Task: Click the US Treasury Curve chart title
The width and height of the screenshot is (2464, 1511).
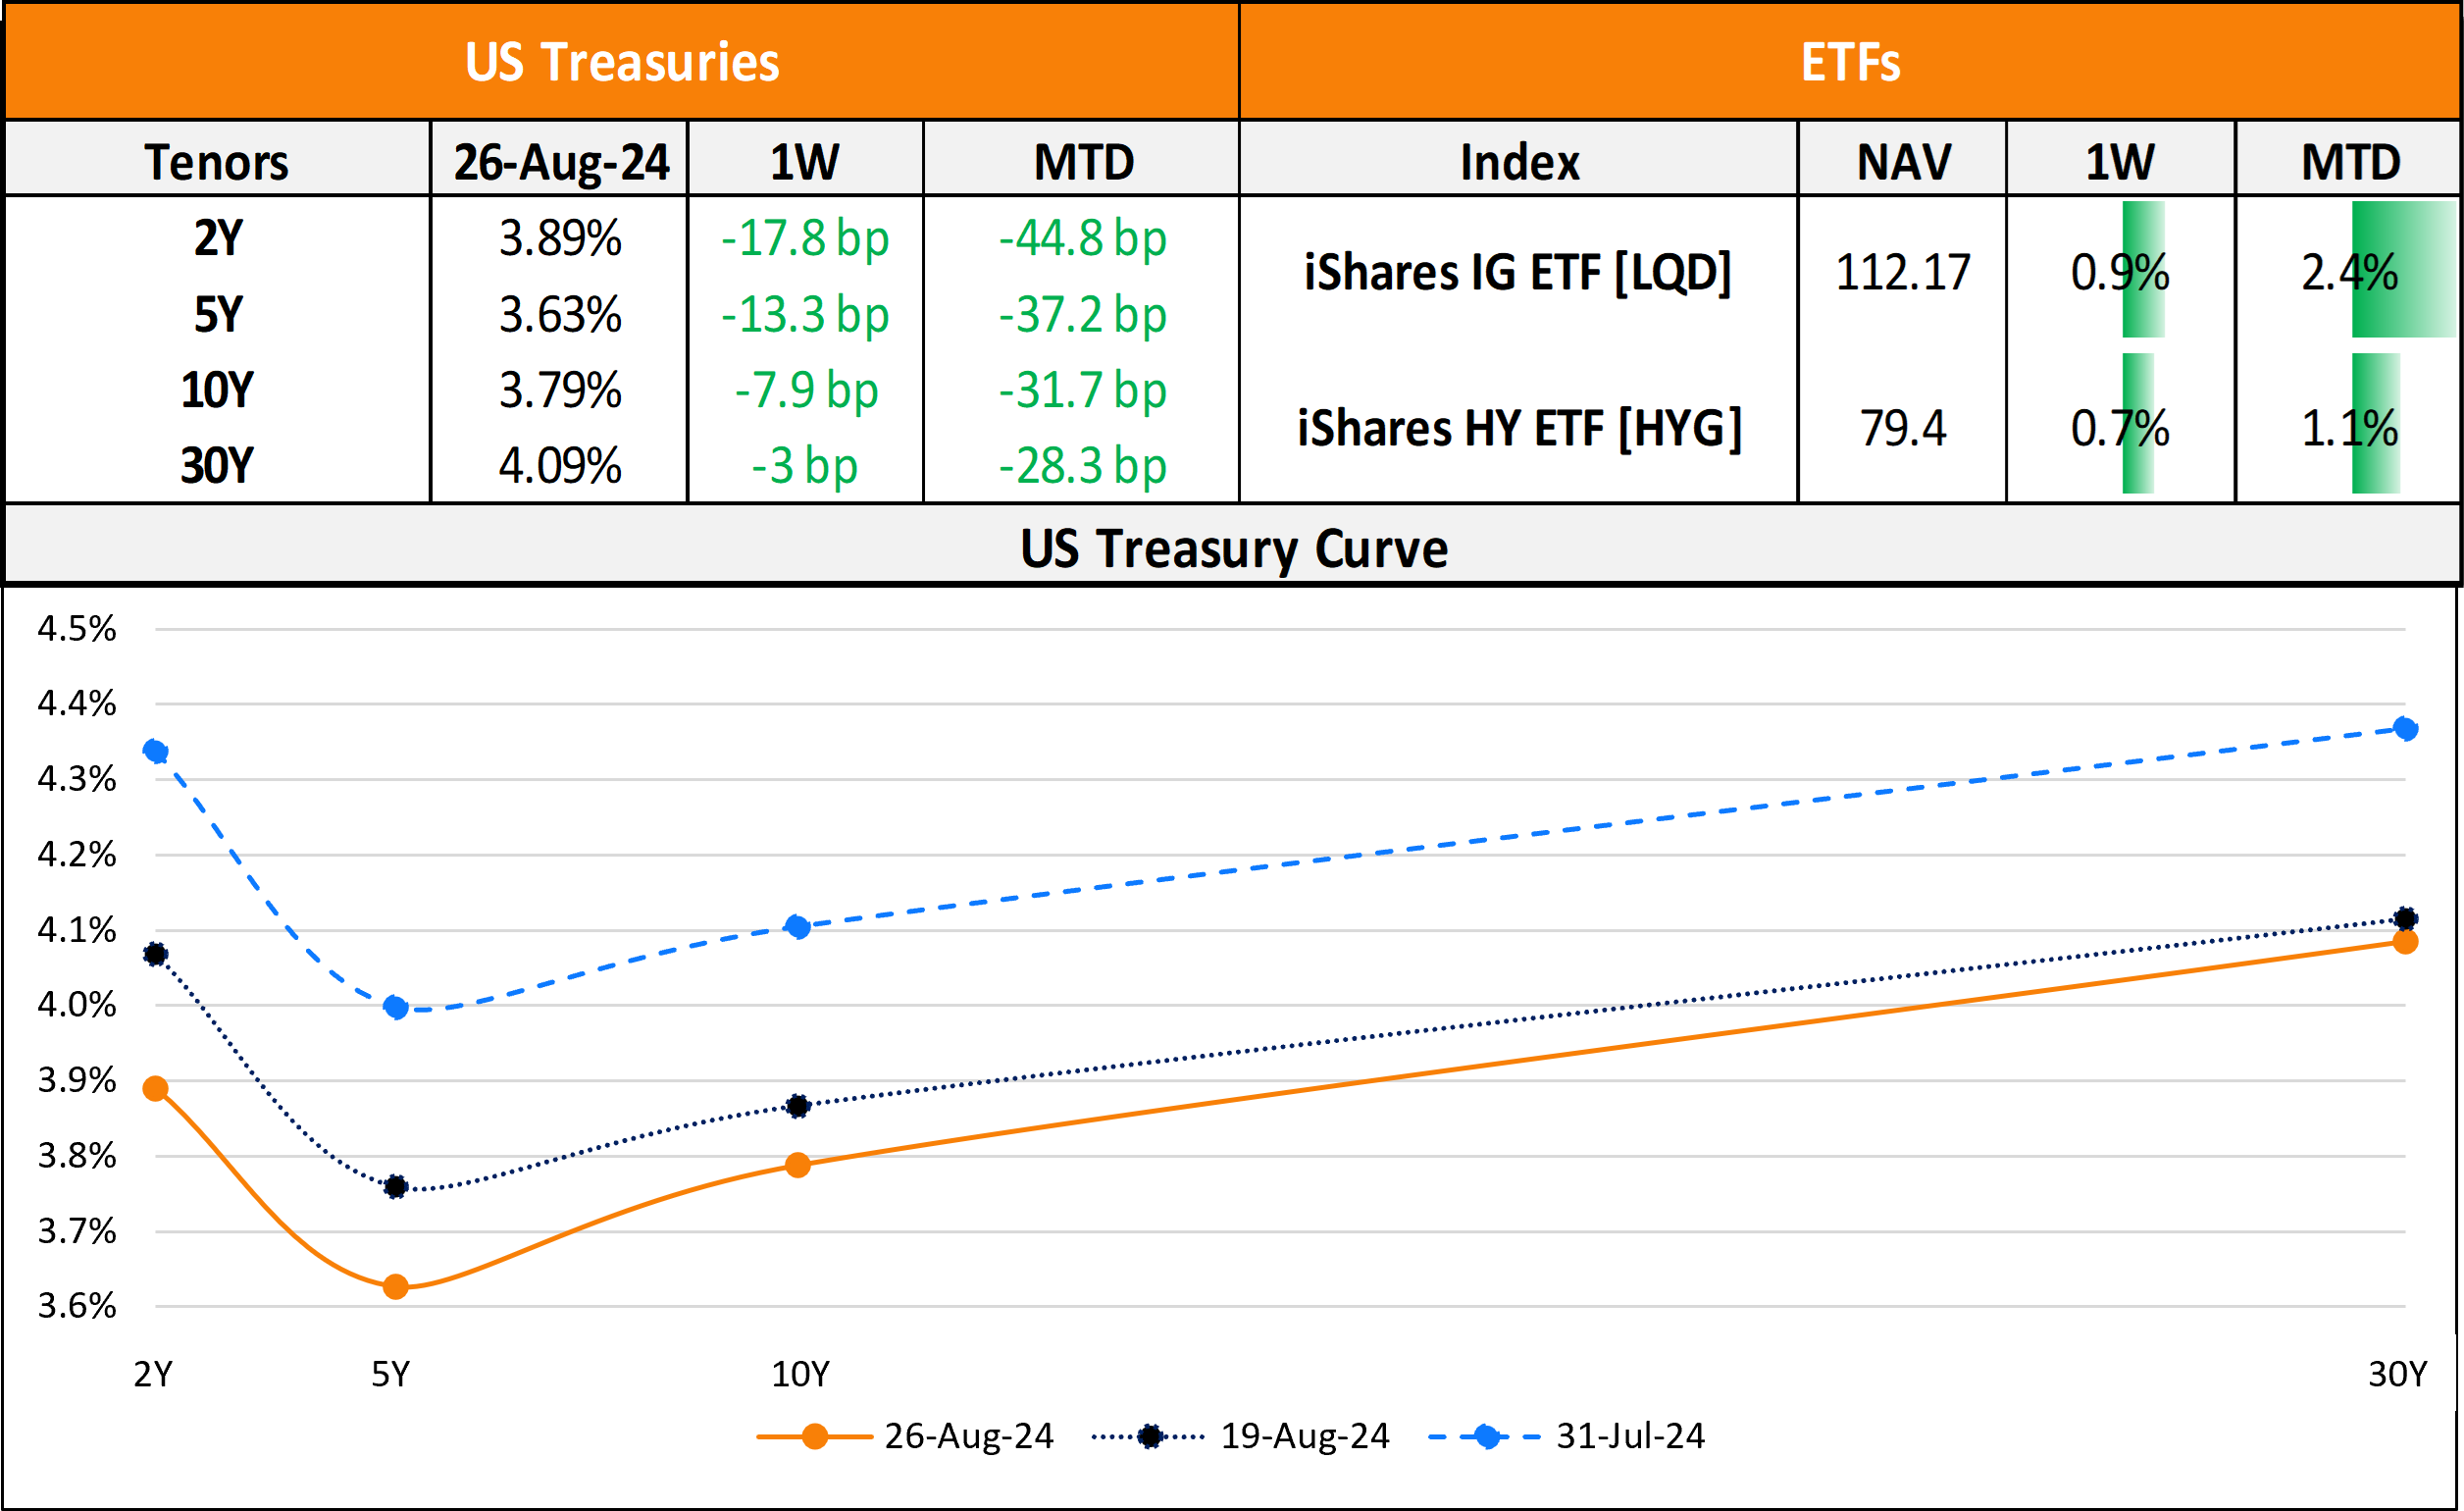Action: coord(1233,548)
